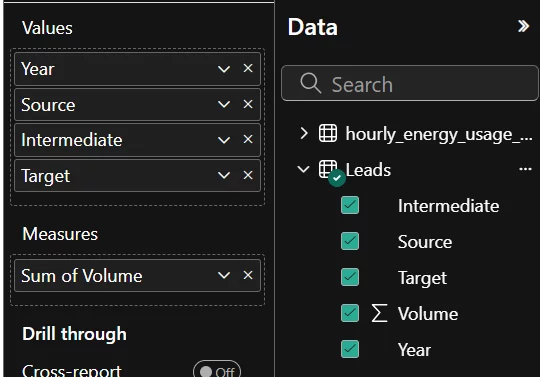Screen dimensions: 540x377
Task: Remove Source field from Values
Action: click(248, 104)
